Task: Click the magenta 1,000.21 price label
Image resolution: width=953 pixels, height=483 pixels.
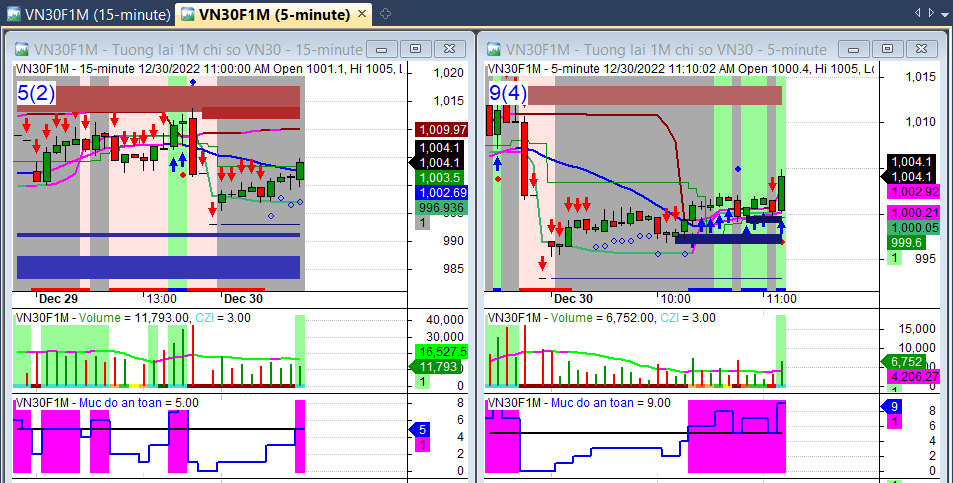Action: pyautogui.click(x=914, y=213)
